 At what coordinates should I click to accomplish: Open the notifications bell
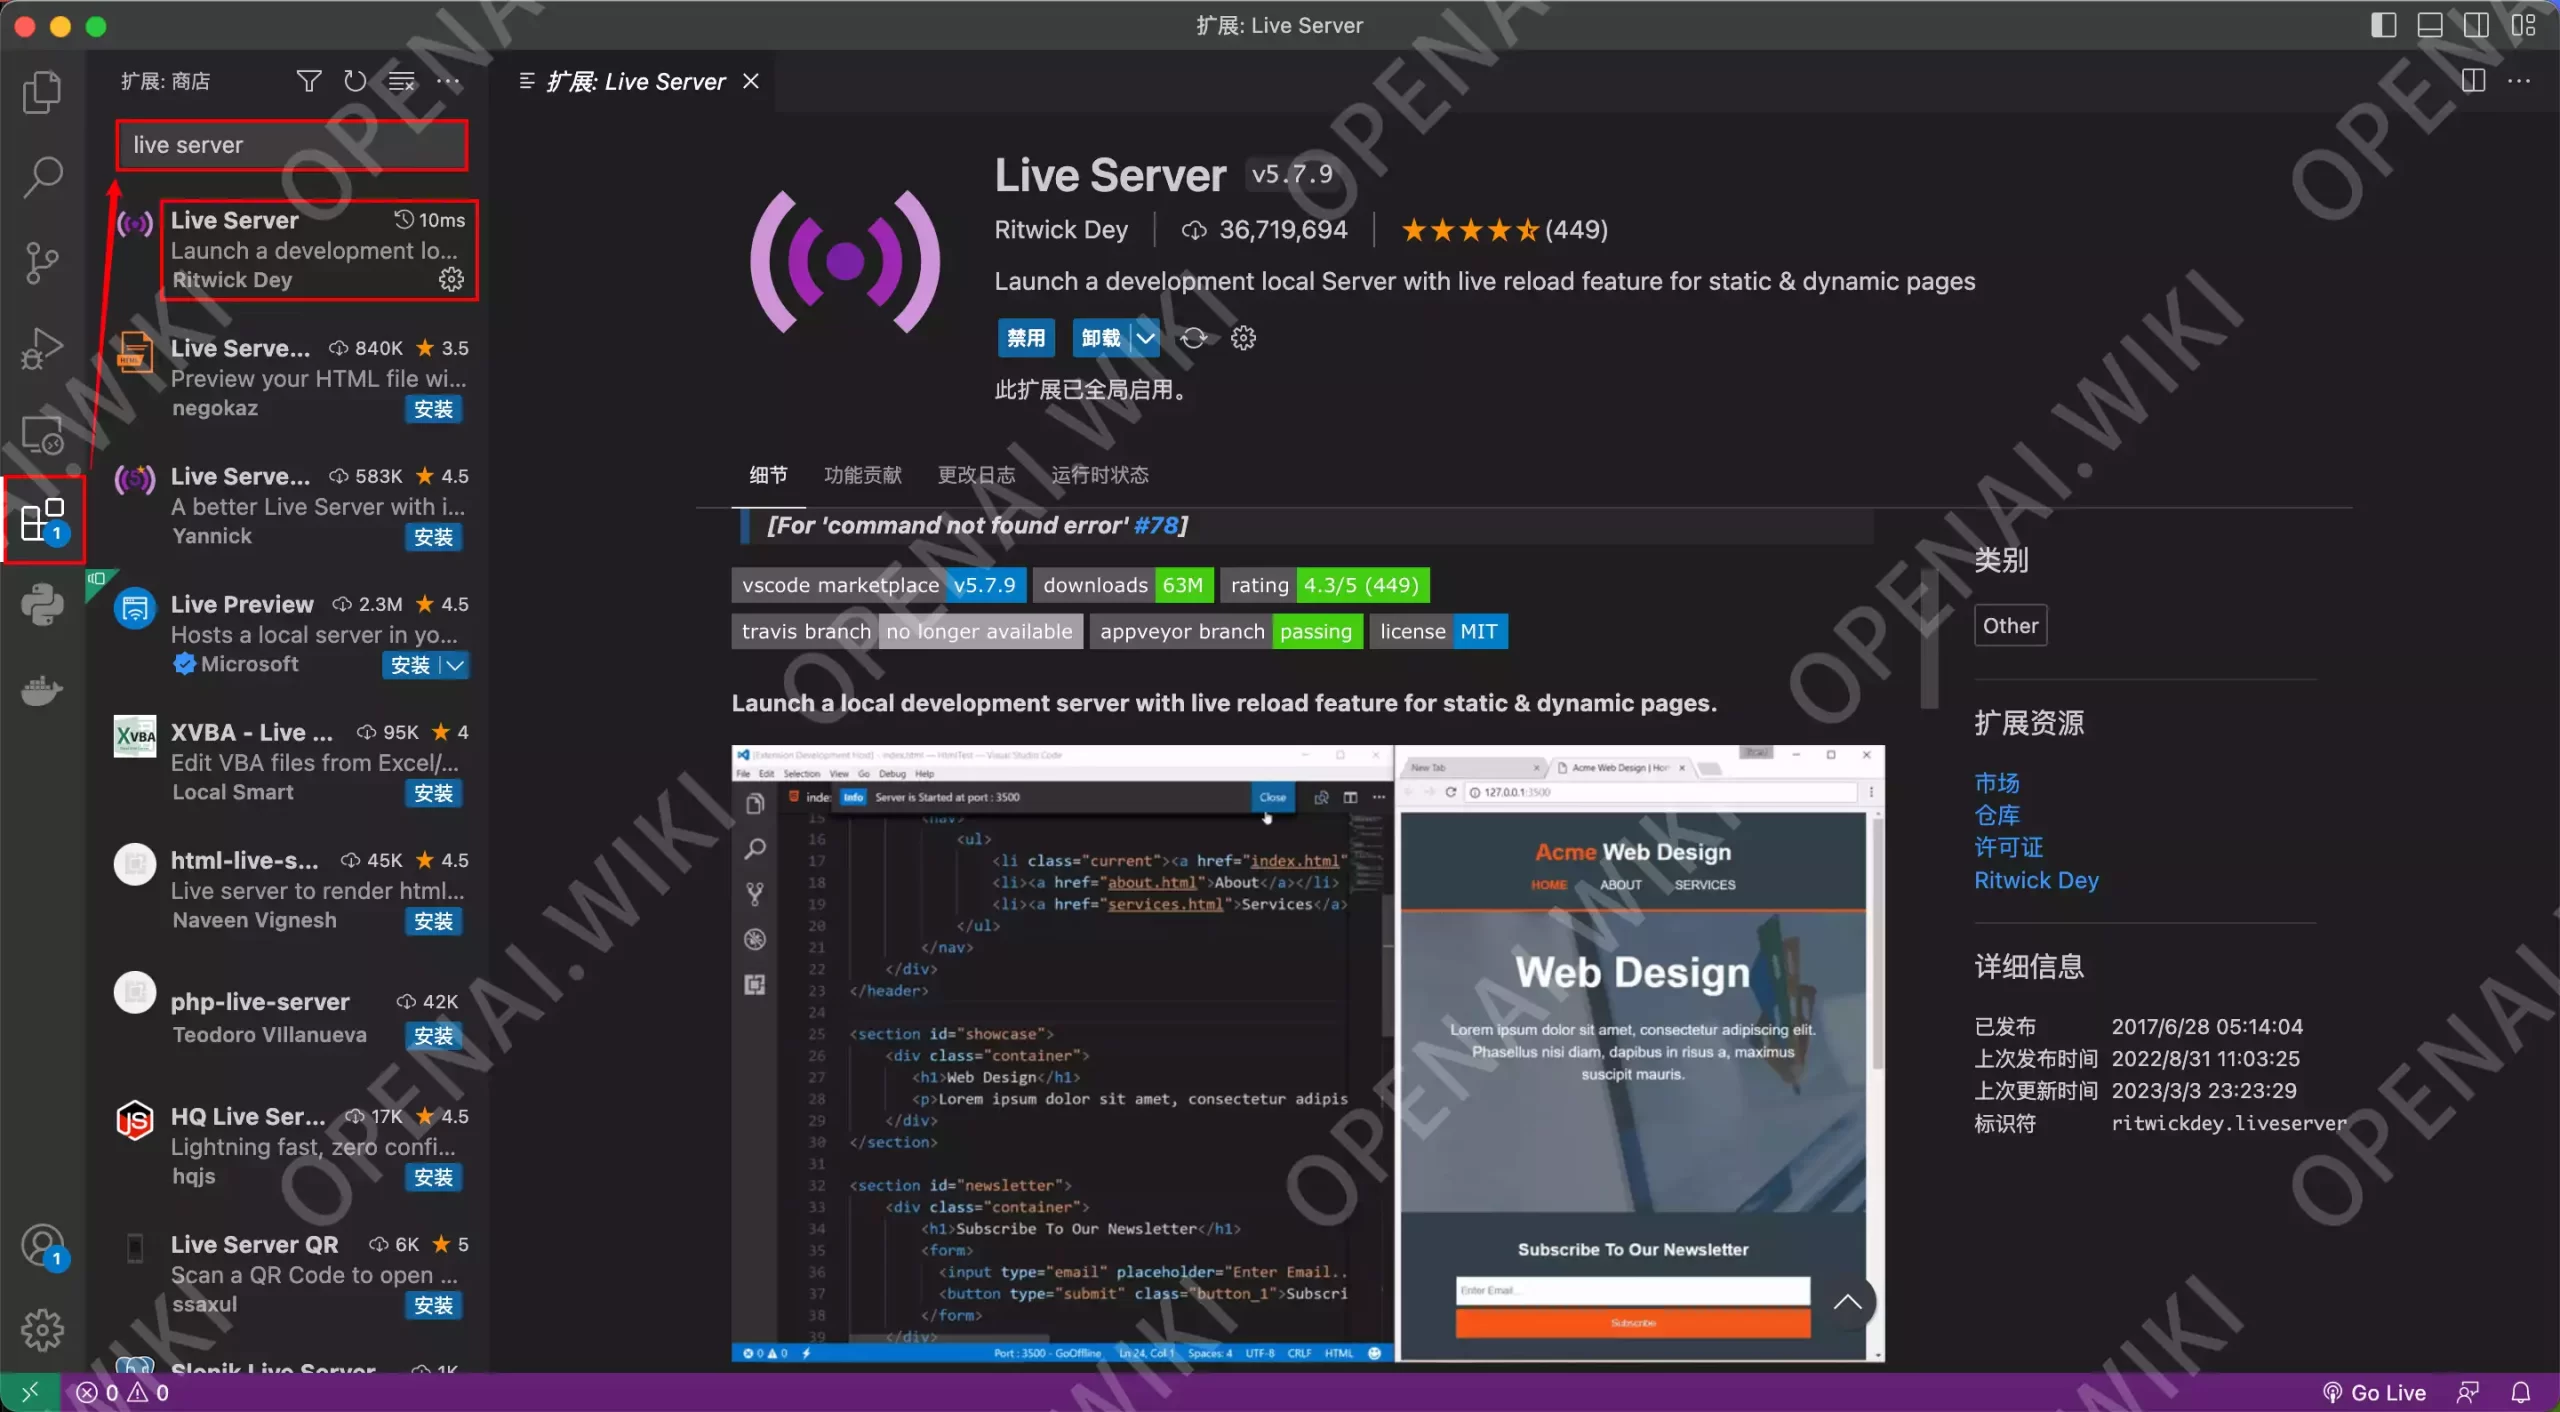point(2521,1392)
